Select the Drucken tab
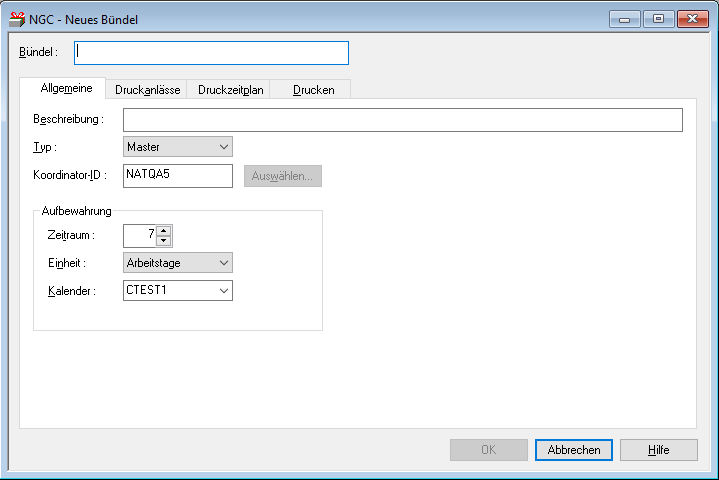 pyautogui.click(x=313, y=89)
